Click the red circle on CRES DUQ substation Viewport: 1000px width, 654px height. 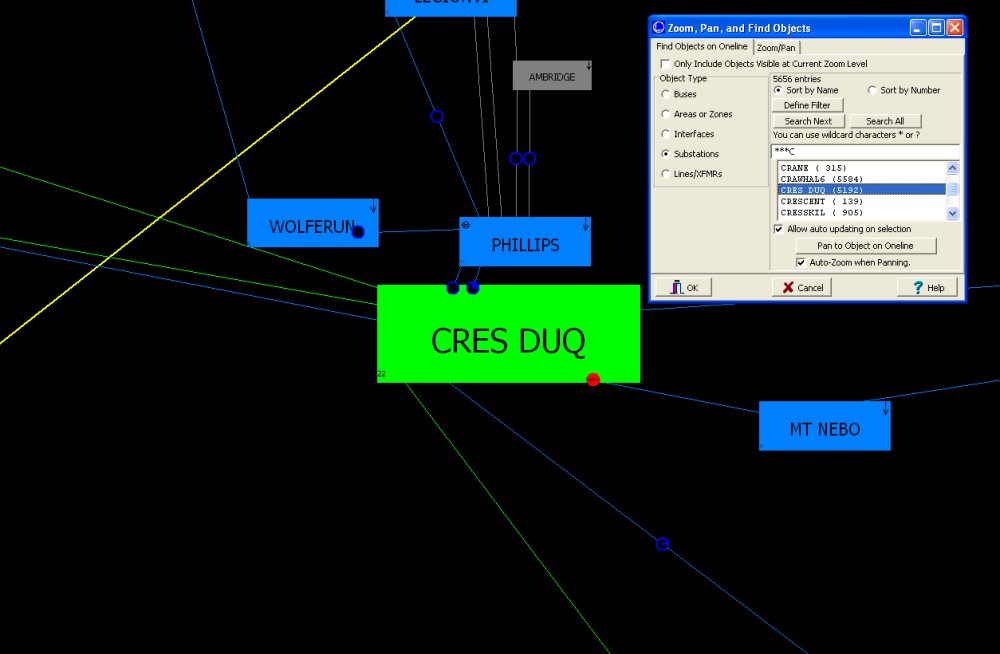click(593, 379)
